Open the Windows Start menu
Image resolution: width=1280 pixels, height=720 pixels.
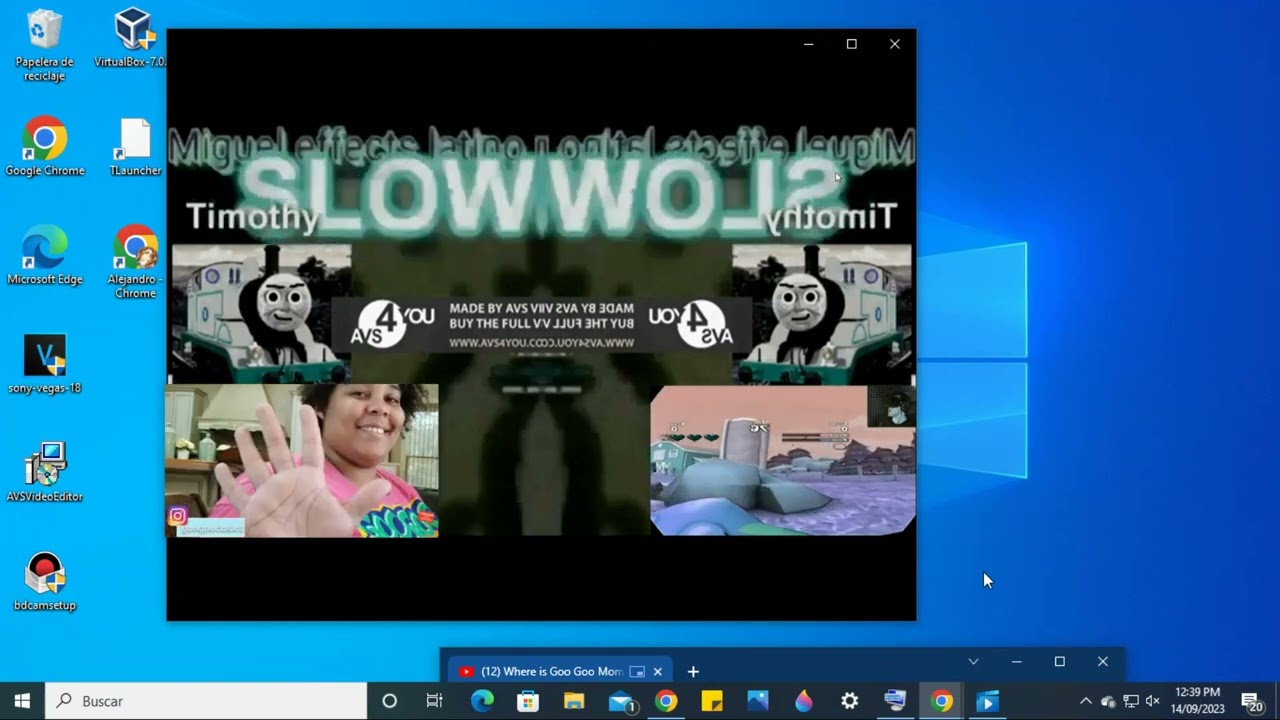[22, 701]
